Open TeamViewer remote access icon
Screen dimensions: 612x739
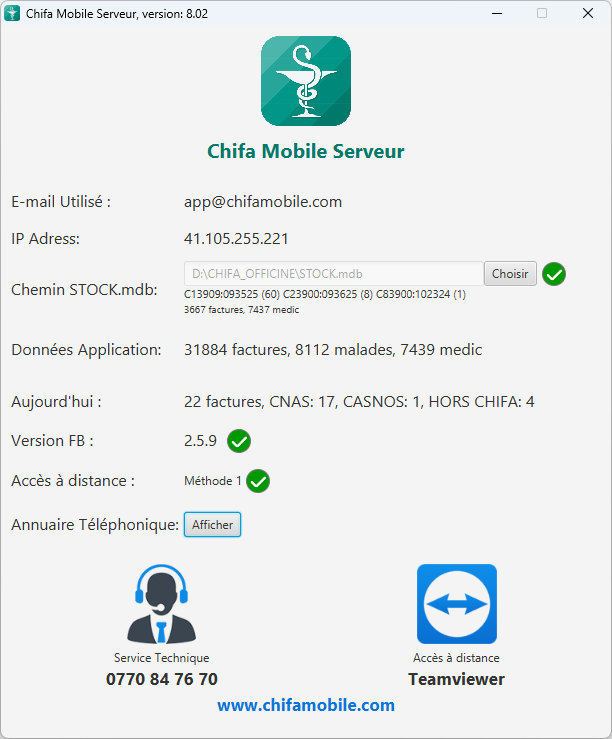click(457, 604)
